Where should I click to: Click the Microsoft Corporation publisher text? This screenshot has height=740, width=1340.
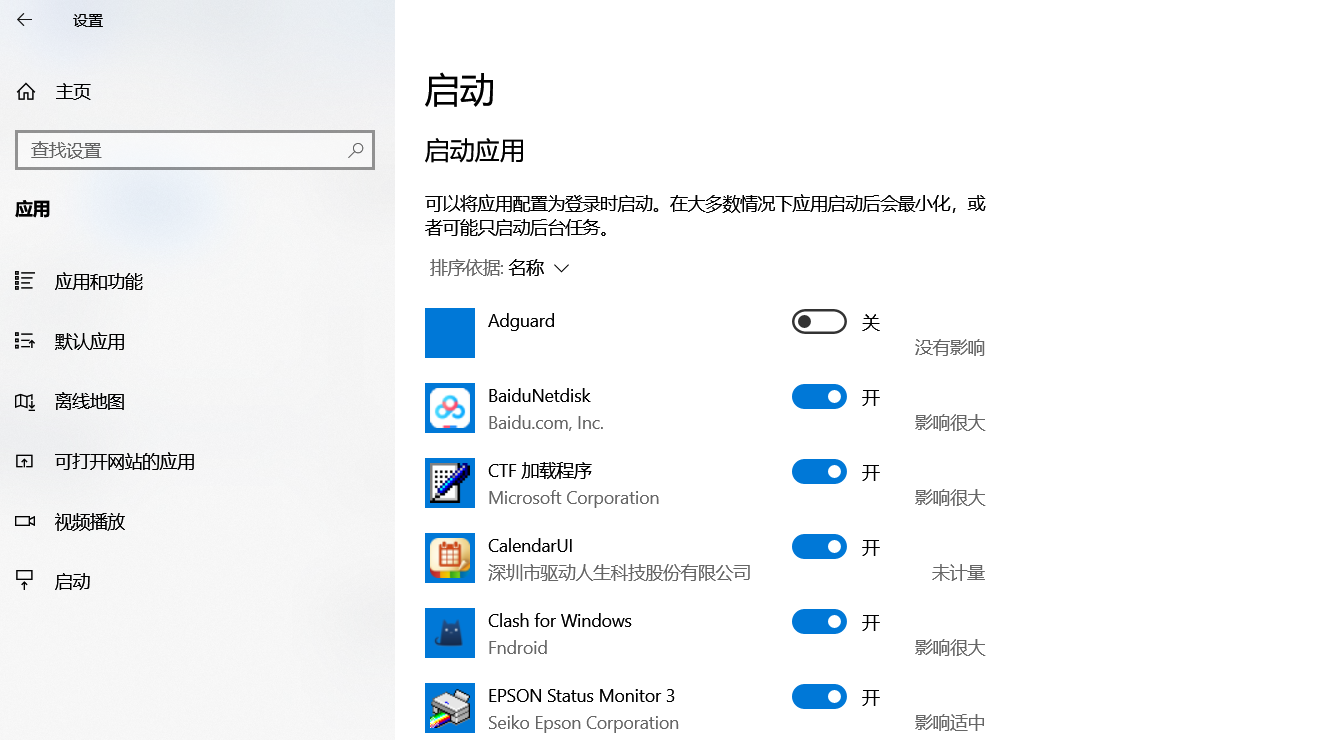tap(573, 498)
